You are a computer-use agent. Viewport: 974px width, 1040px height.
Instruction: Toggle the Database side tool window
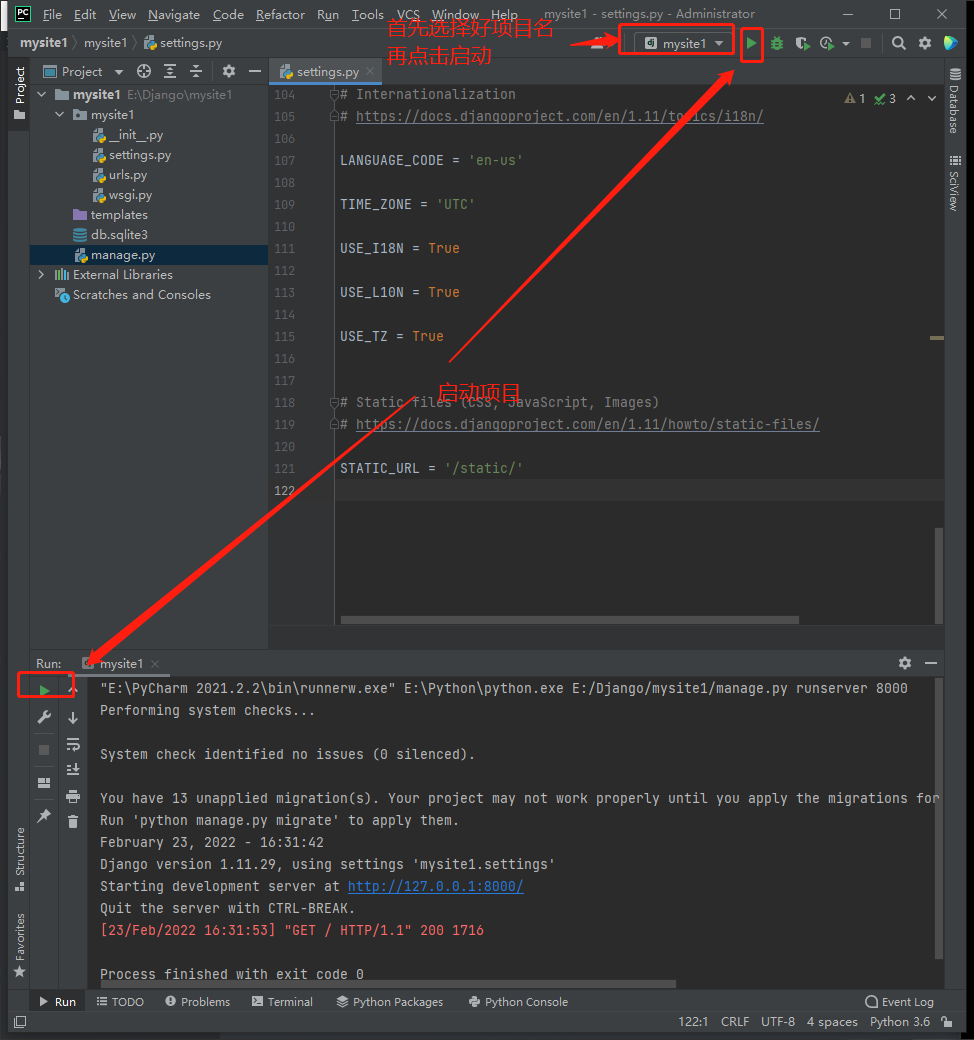pyautogui.click(x=955, y=101)
